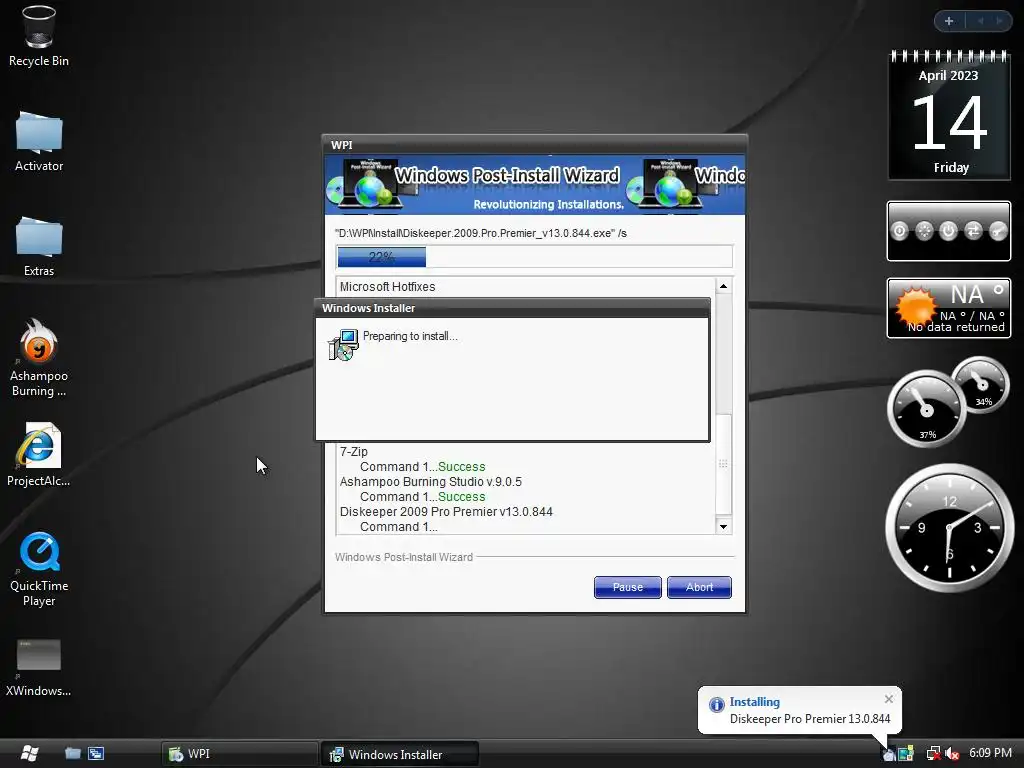
Task: Click 'Diskeeper Pro Premier 13.0.844' balloon text
Action: pyautogui.click(x=810, y=719)
